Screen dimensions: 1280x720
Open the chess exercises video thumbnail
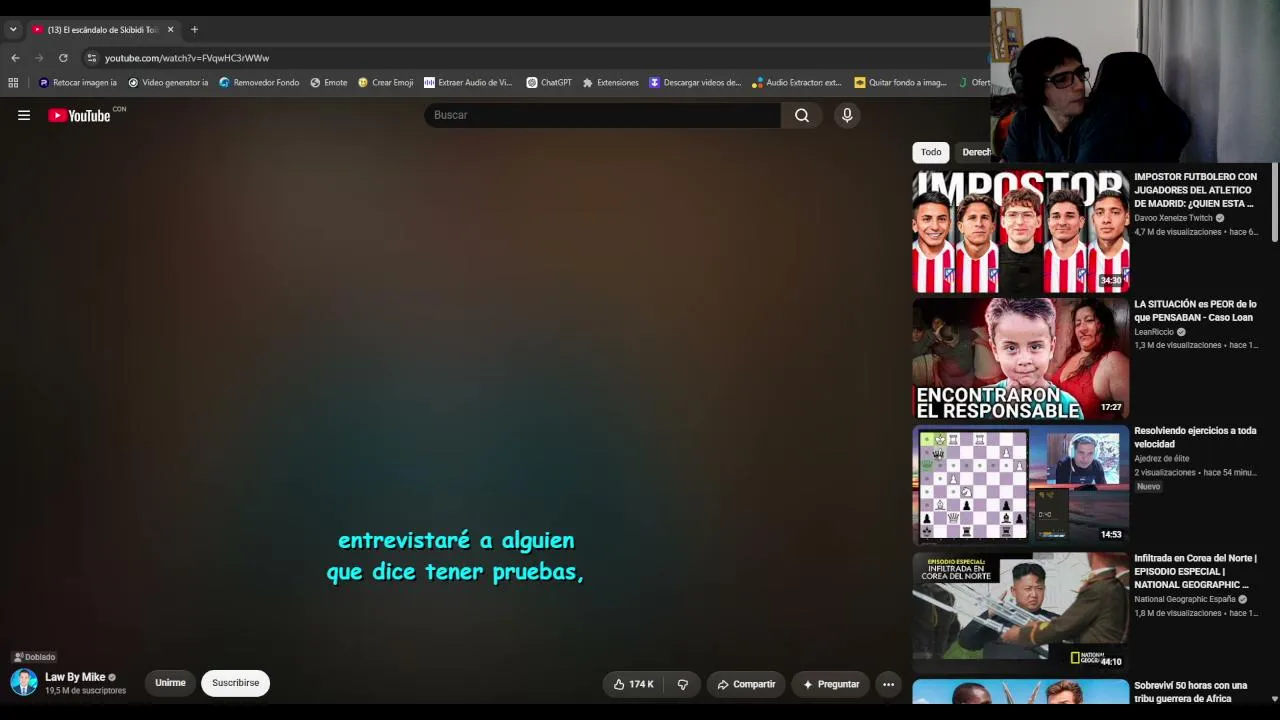[x=1020, y=485]
